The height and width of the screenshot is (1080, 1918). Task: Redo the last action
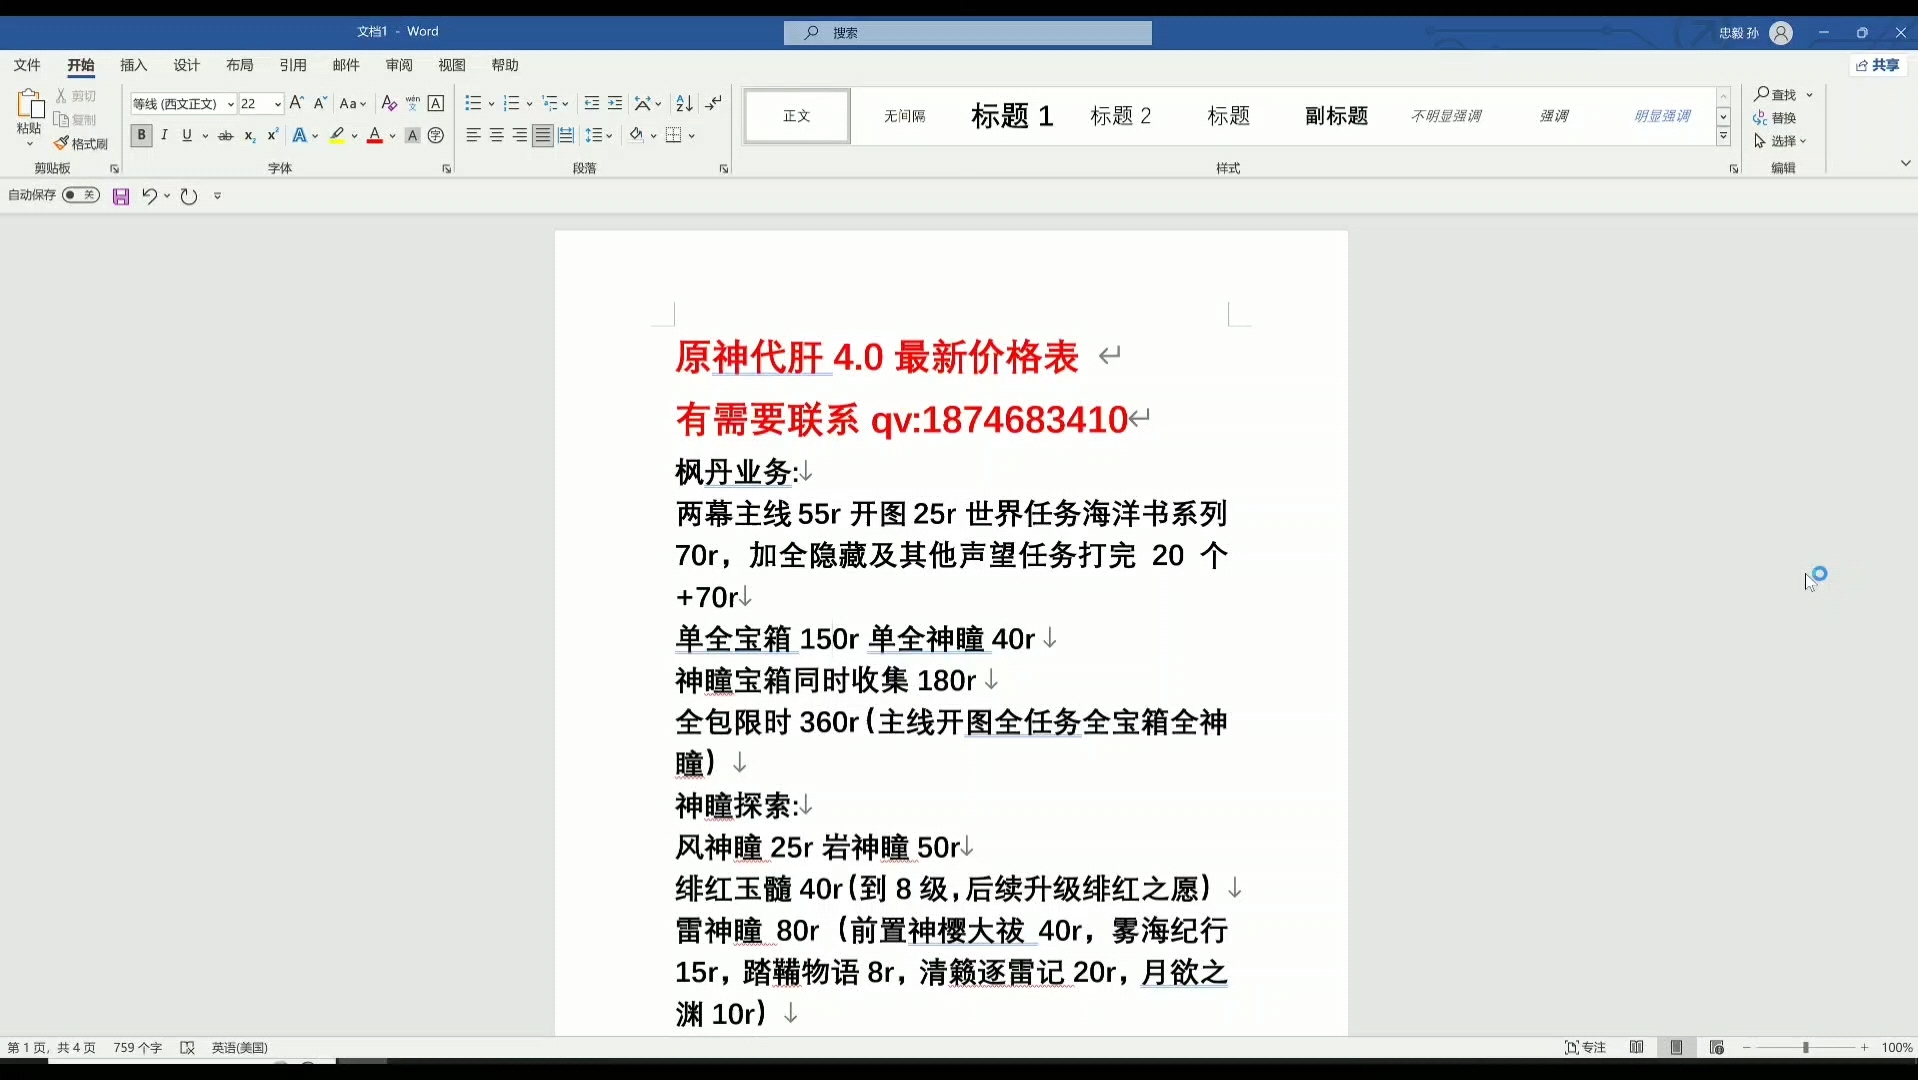(x=189, y=196)
